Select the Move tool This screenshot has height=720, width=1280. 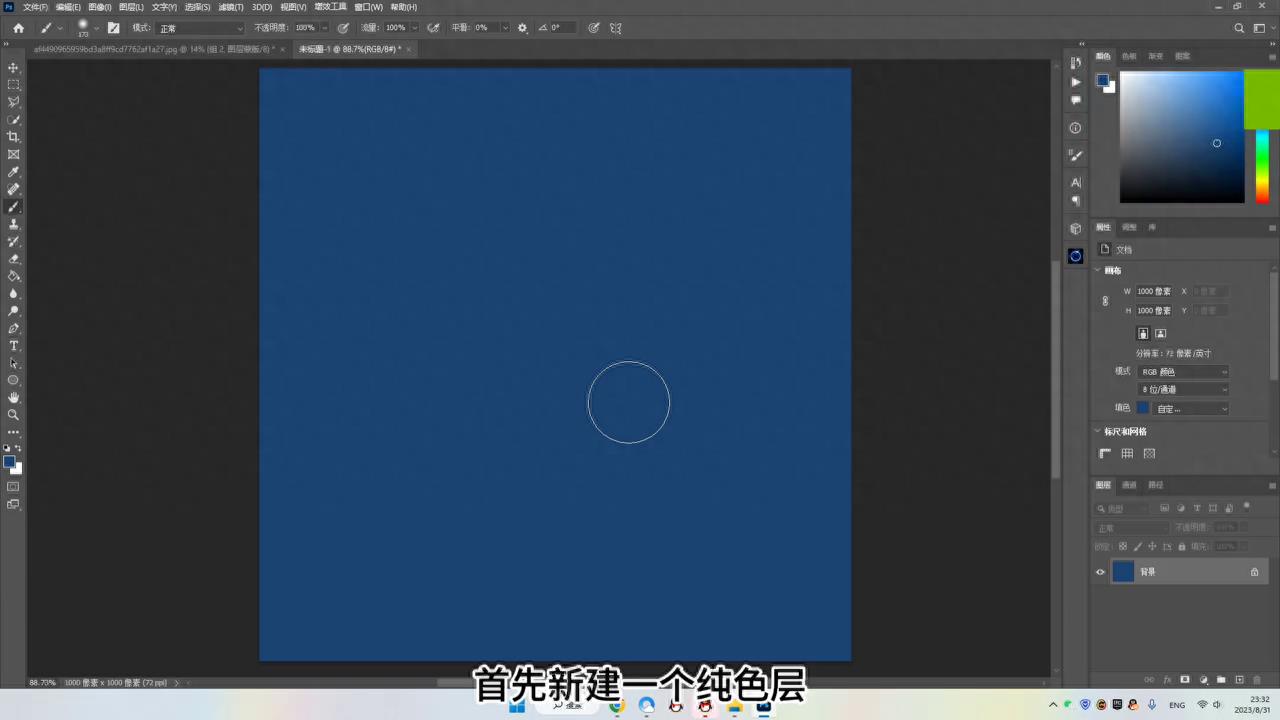click(x=14, y=67)
